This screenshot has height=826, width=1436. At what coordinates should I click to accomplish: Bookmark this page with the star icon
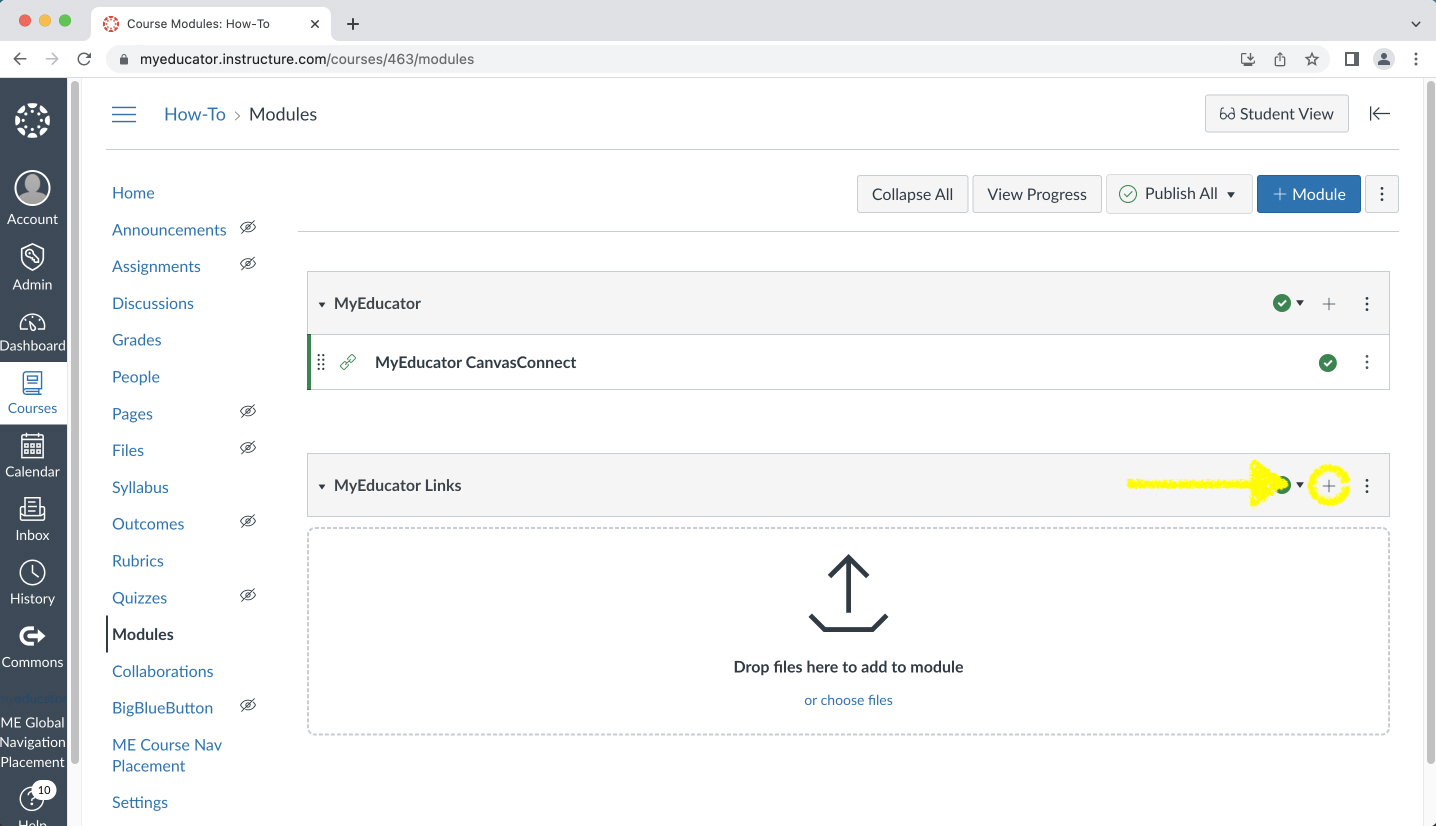pyautogui.click(x=1312, y=59)
